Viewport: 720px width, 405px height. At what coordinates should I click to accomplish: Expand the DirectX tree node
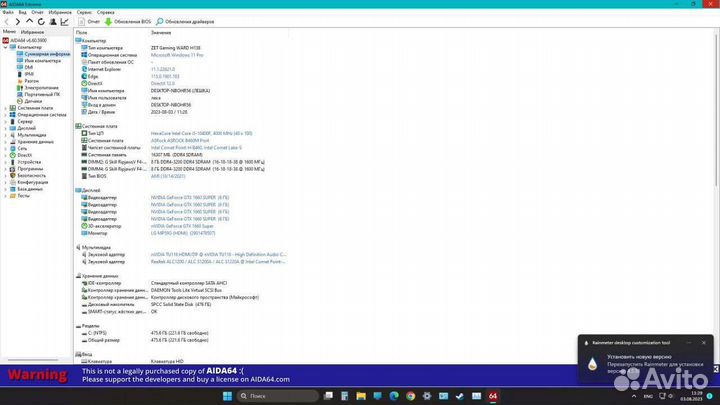6,155
